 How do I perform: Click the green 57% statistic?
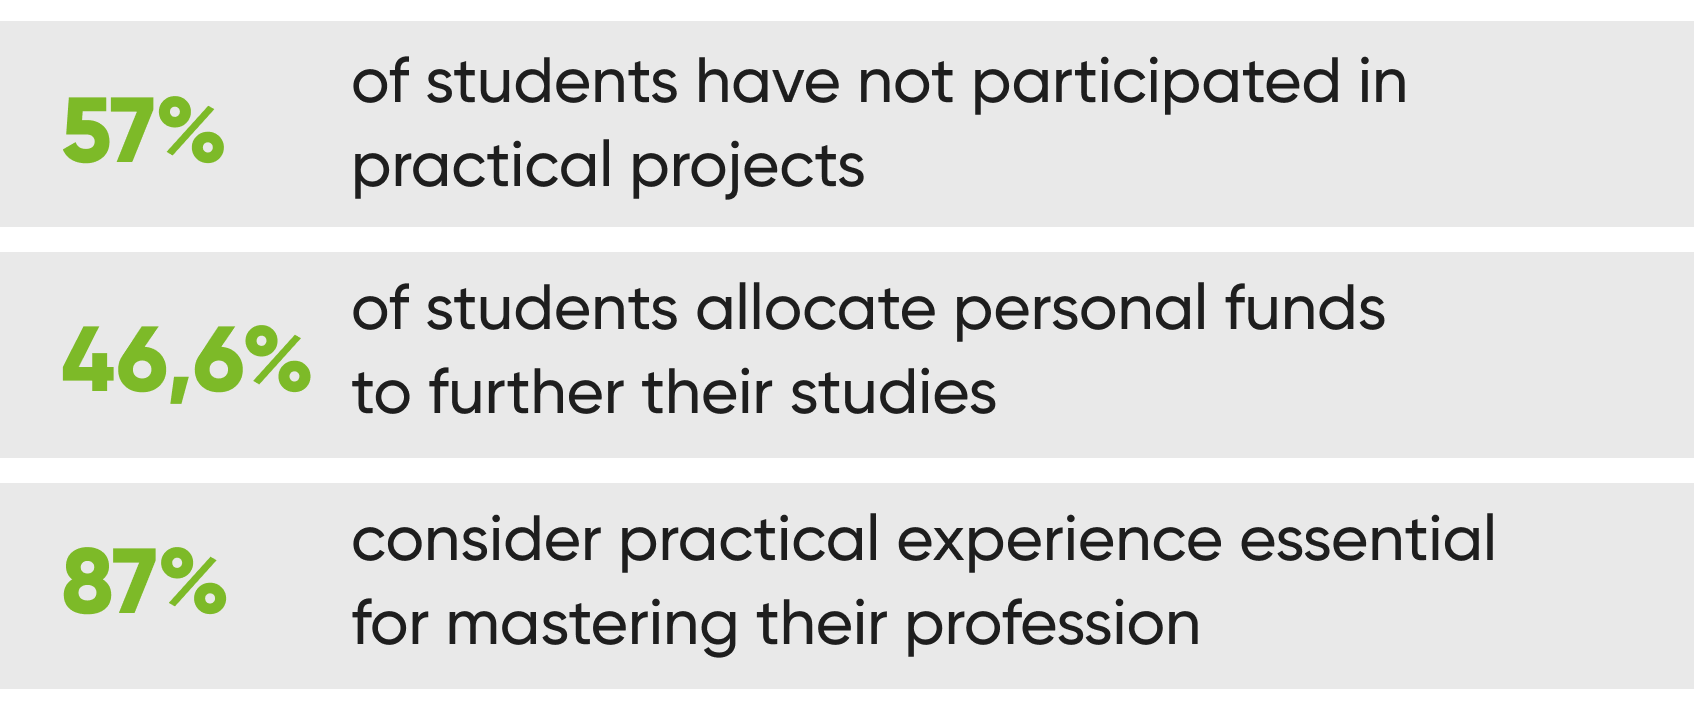[143, 131]
